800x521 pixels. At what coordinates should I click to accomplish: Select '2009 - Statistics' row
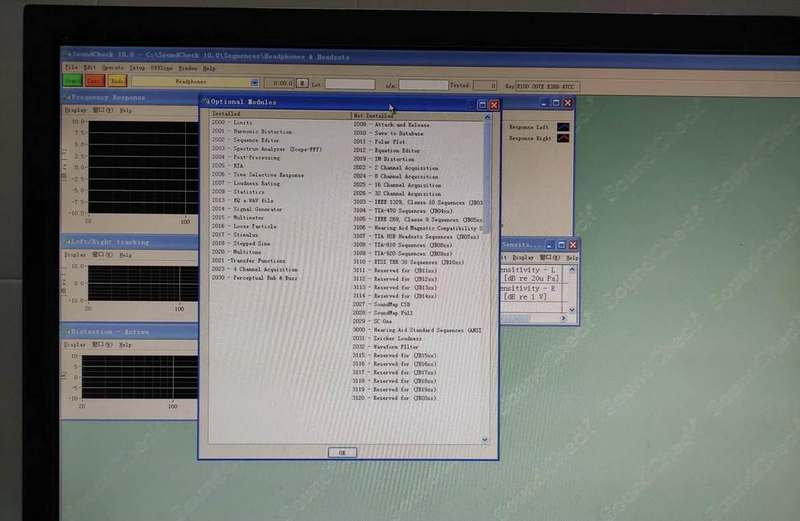click(238, 192)
